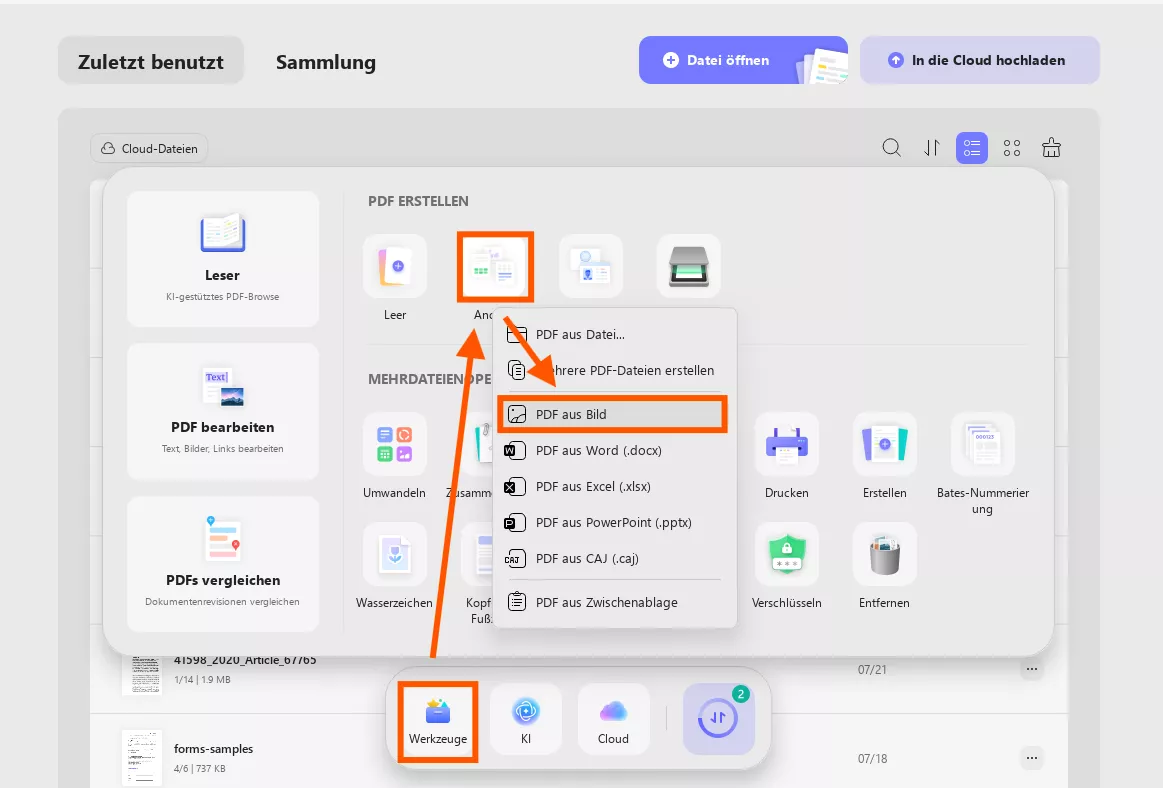Viewport: 1163px width, 788px height.
Task: Switch to Sammlung tab
Action: (x=326, y=62)
